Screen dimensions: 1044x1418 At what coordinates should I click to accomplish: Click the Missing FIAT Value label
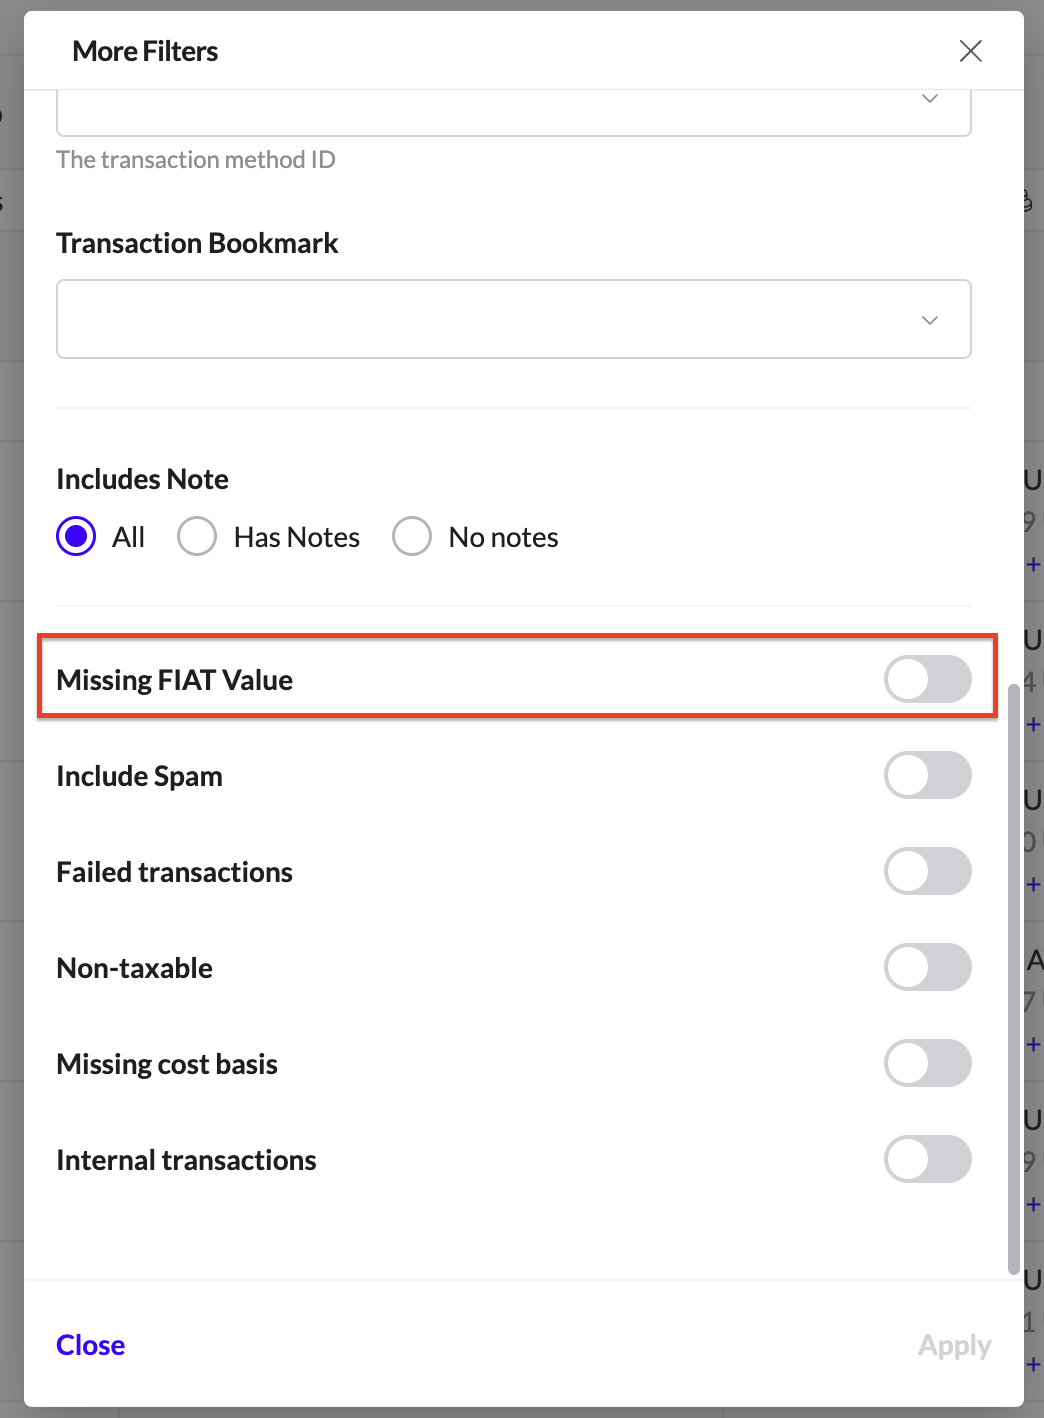click(x=175, y=680)
